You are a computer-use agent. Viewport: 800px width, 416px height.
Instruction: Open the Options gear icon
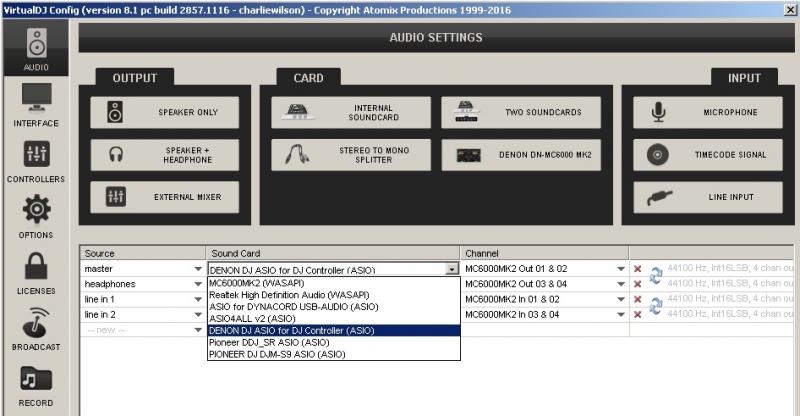(36, 209)
